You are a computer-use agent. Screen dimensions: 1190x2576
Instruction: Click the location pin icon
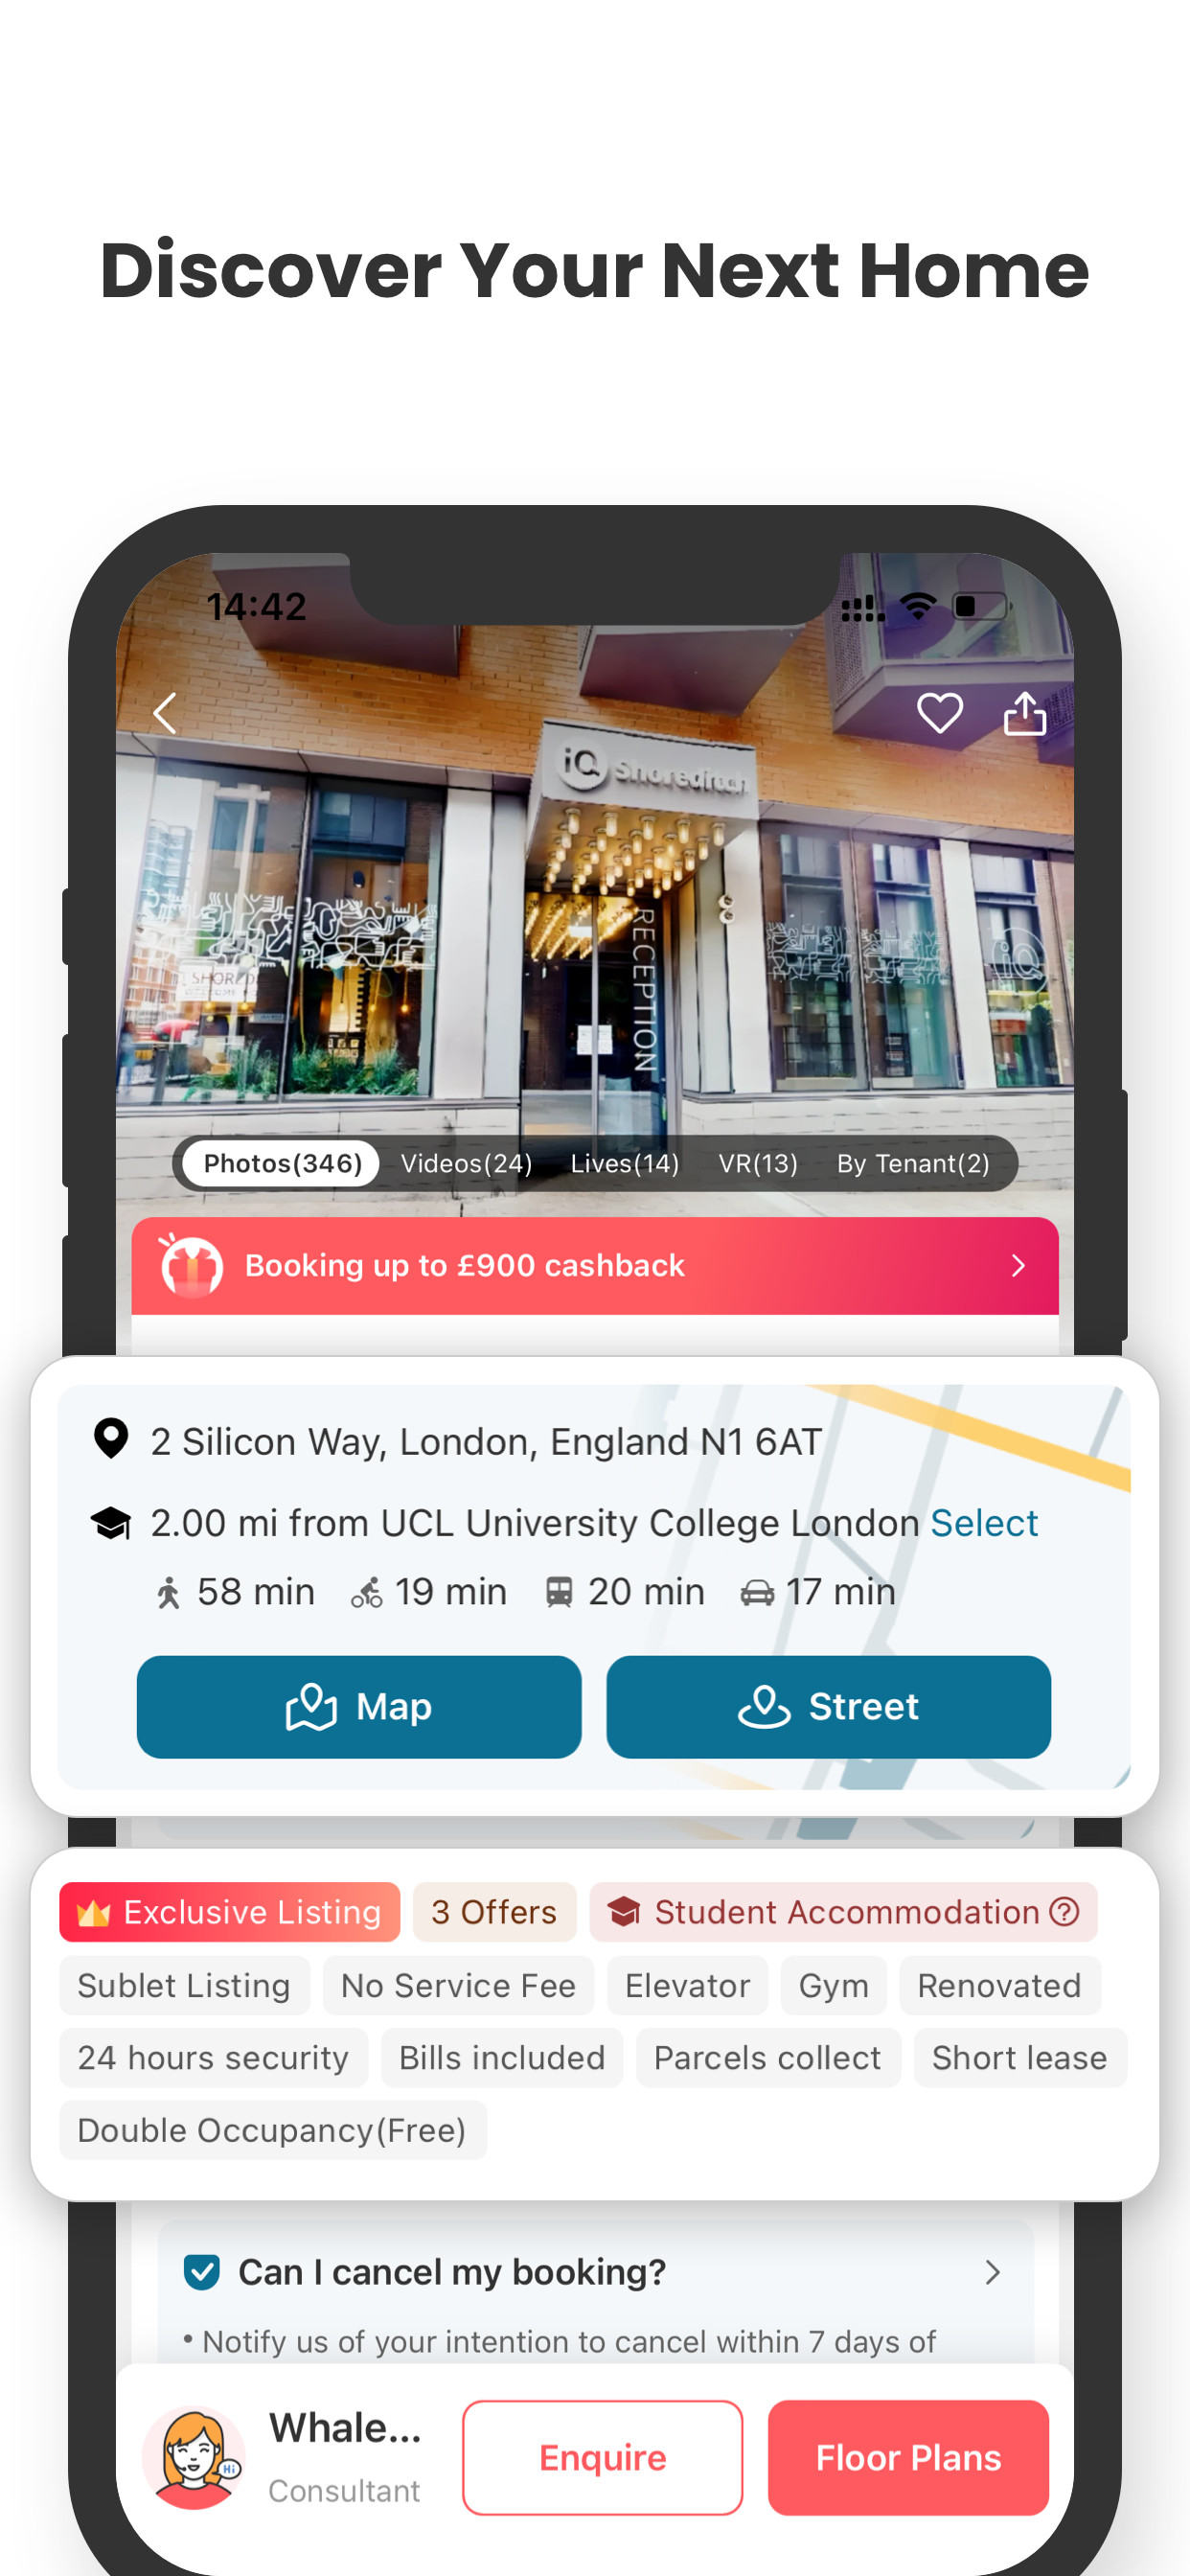click(111, 1439)
